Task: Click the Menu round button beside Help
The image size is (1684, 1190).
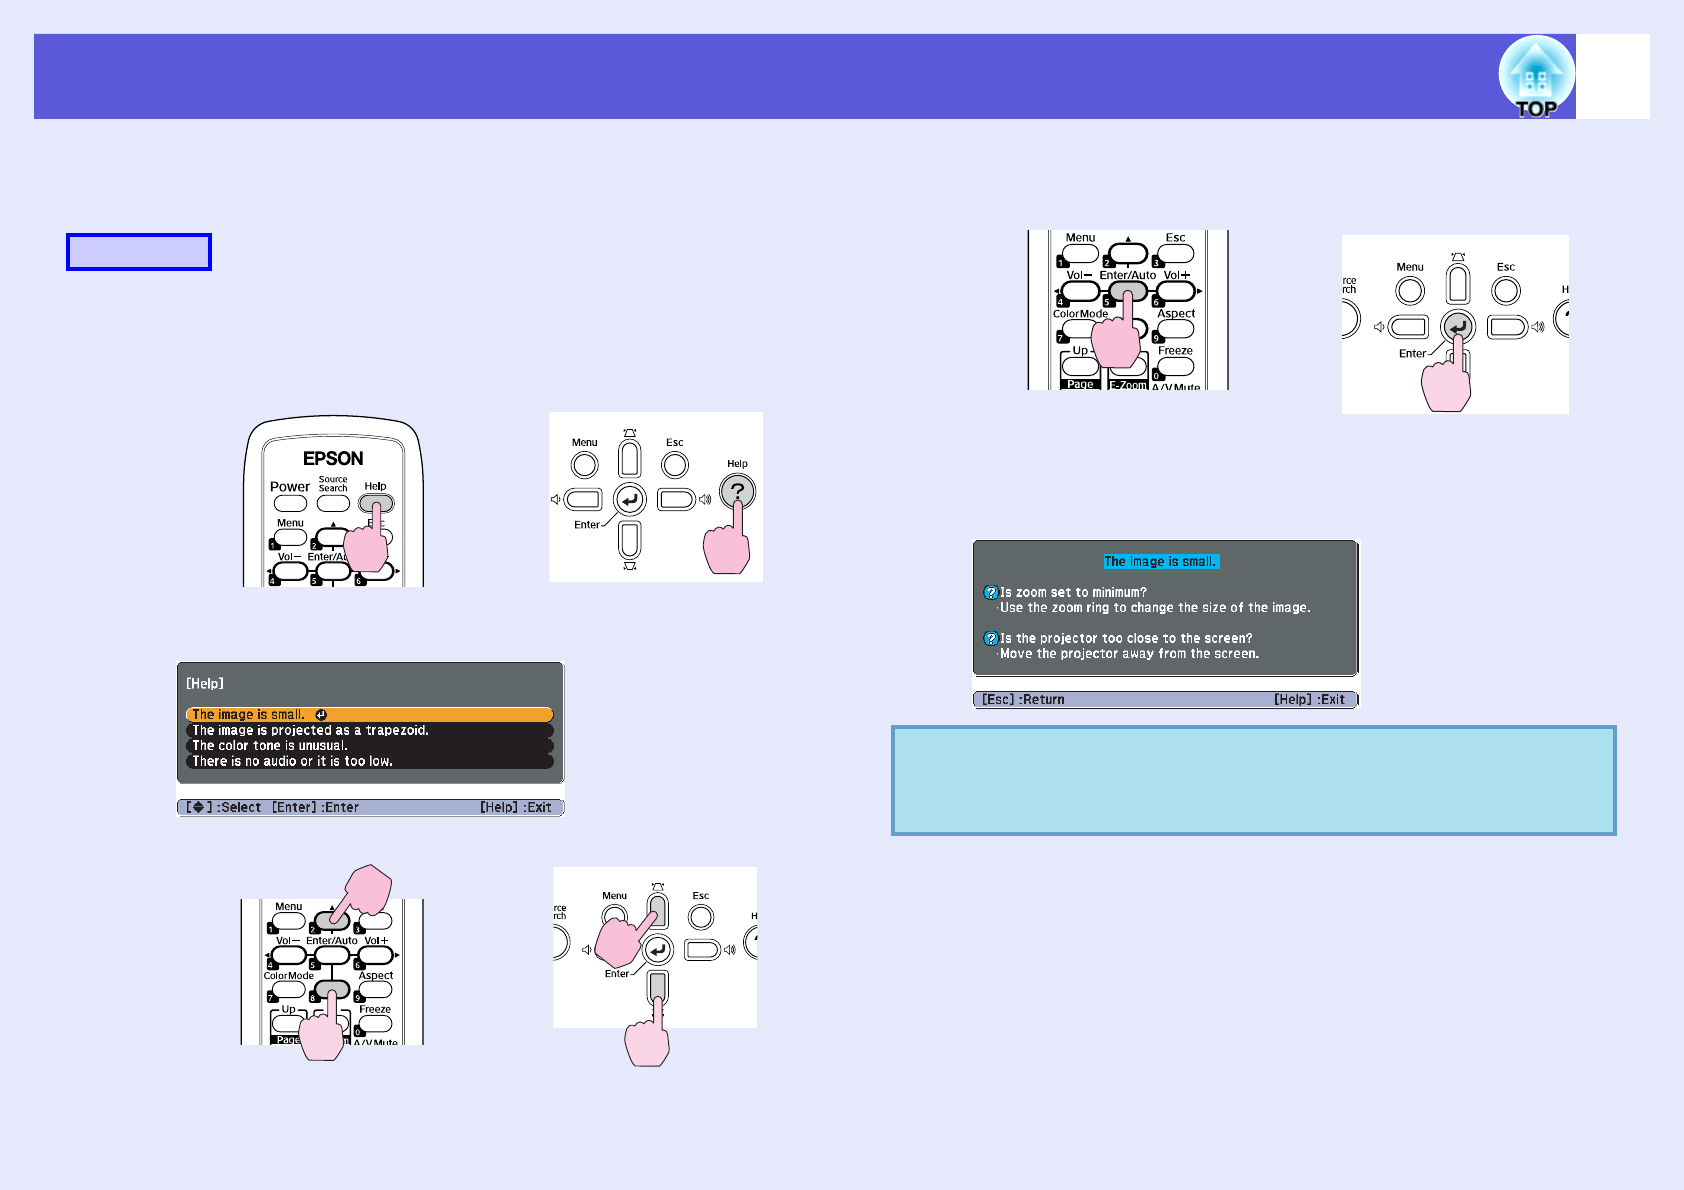Action: click(585, 465)
